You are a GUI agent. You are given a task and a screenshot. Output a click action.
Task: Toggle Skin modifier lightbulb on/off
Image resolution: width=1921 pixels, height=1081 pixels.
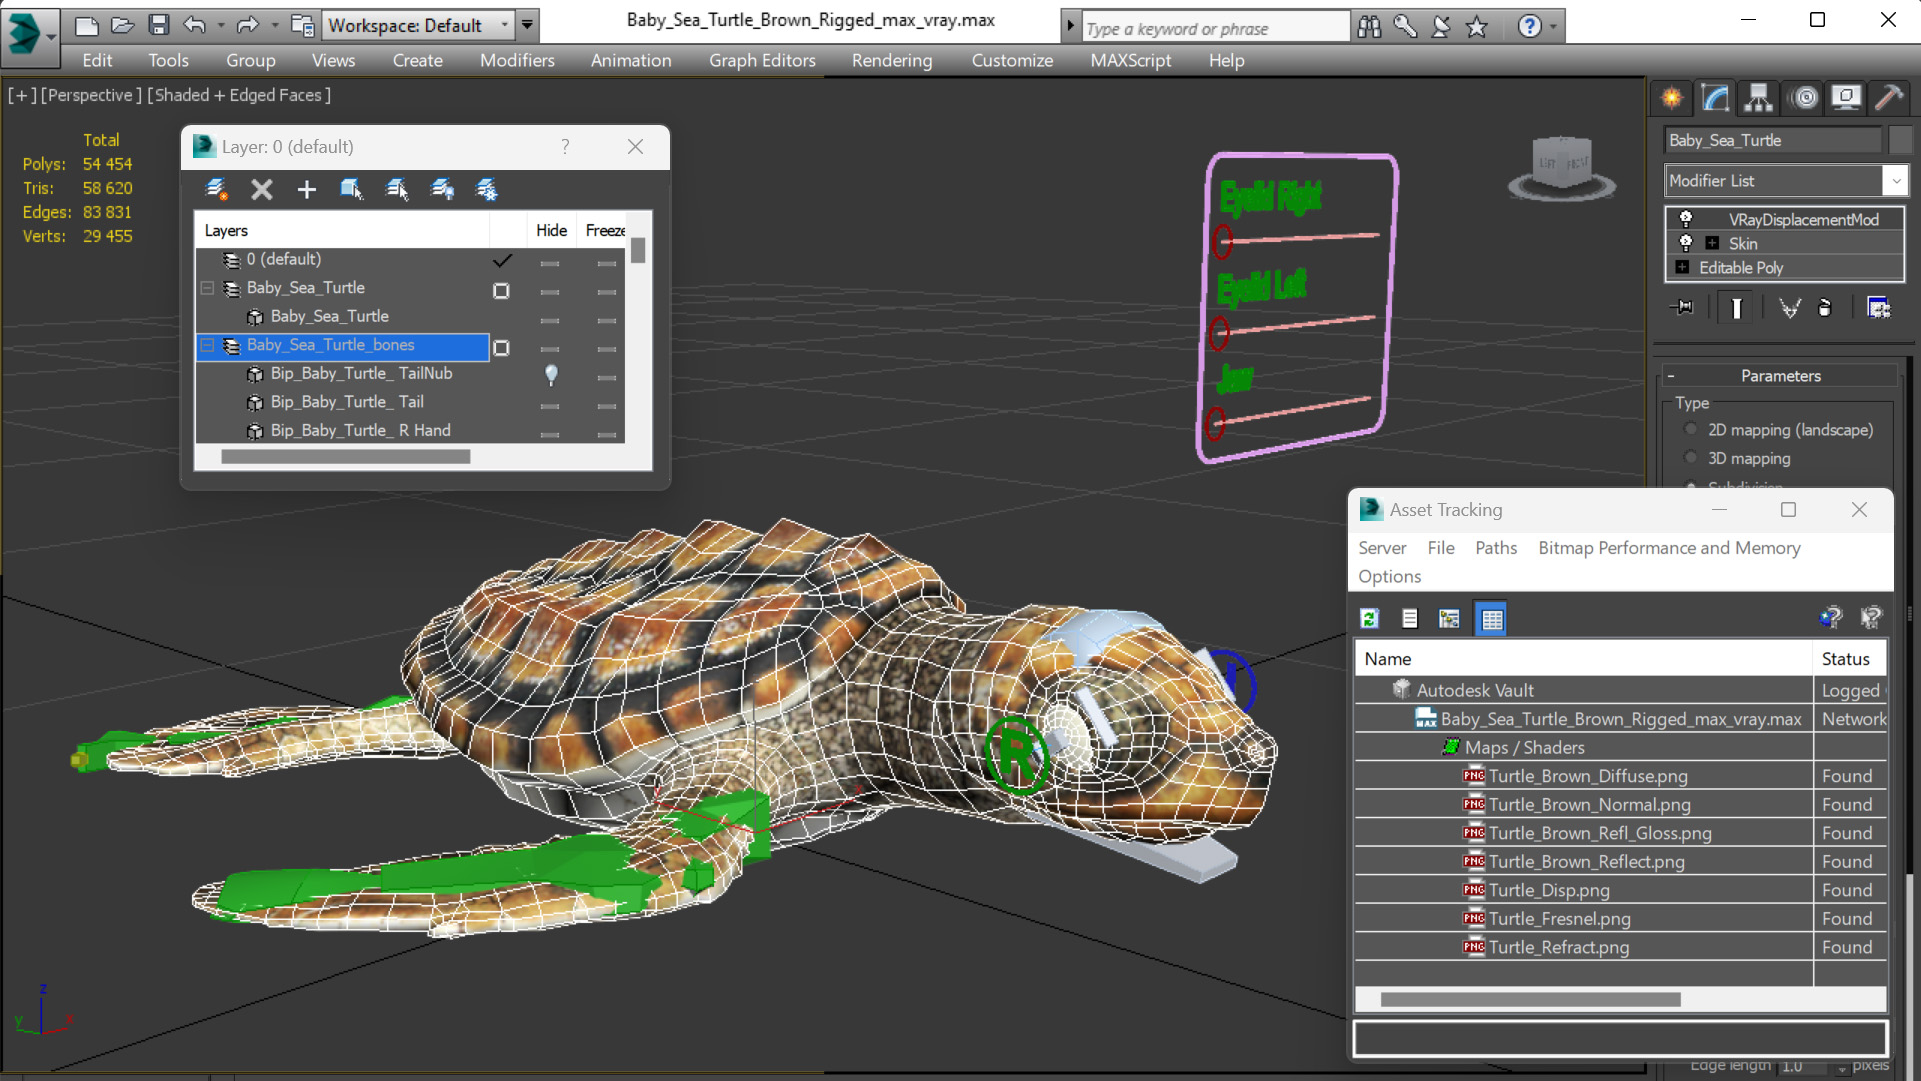[x=1685, y=243]
